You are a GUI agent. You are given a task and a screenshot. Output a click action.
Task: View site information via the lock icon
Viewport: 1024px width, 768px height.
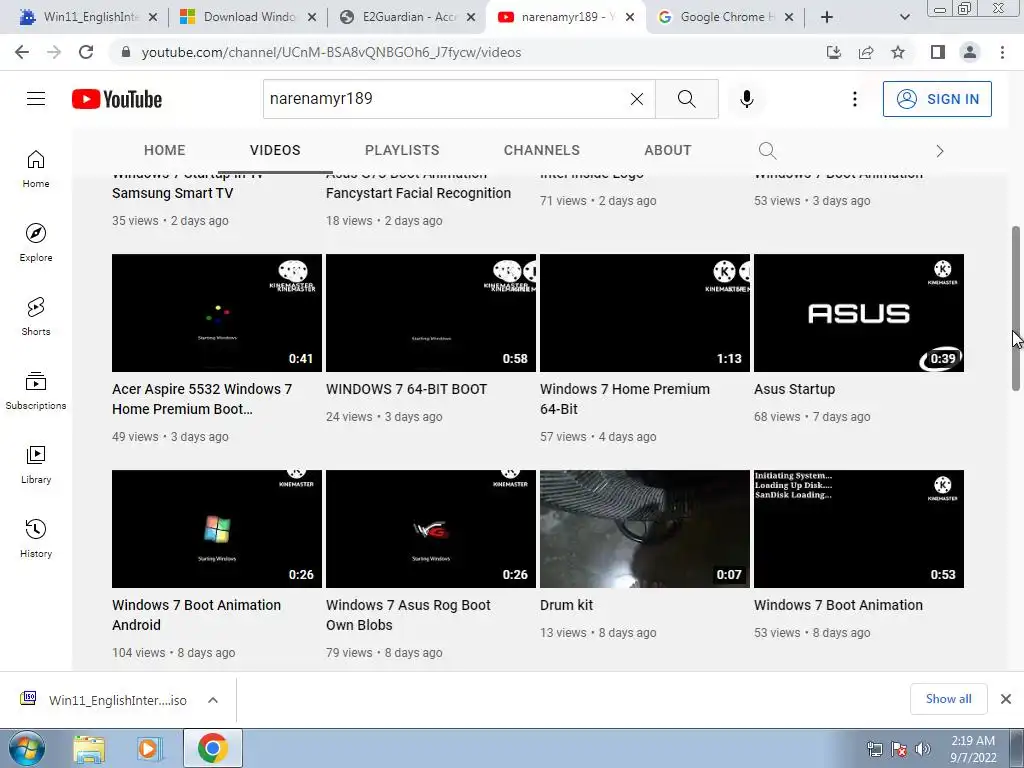[127, 52]
